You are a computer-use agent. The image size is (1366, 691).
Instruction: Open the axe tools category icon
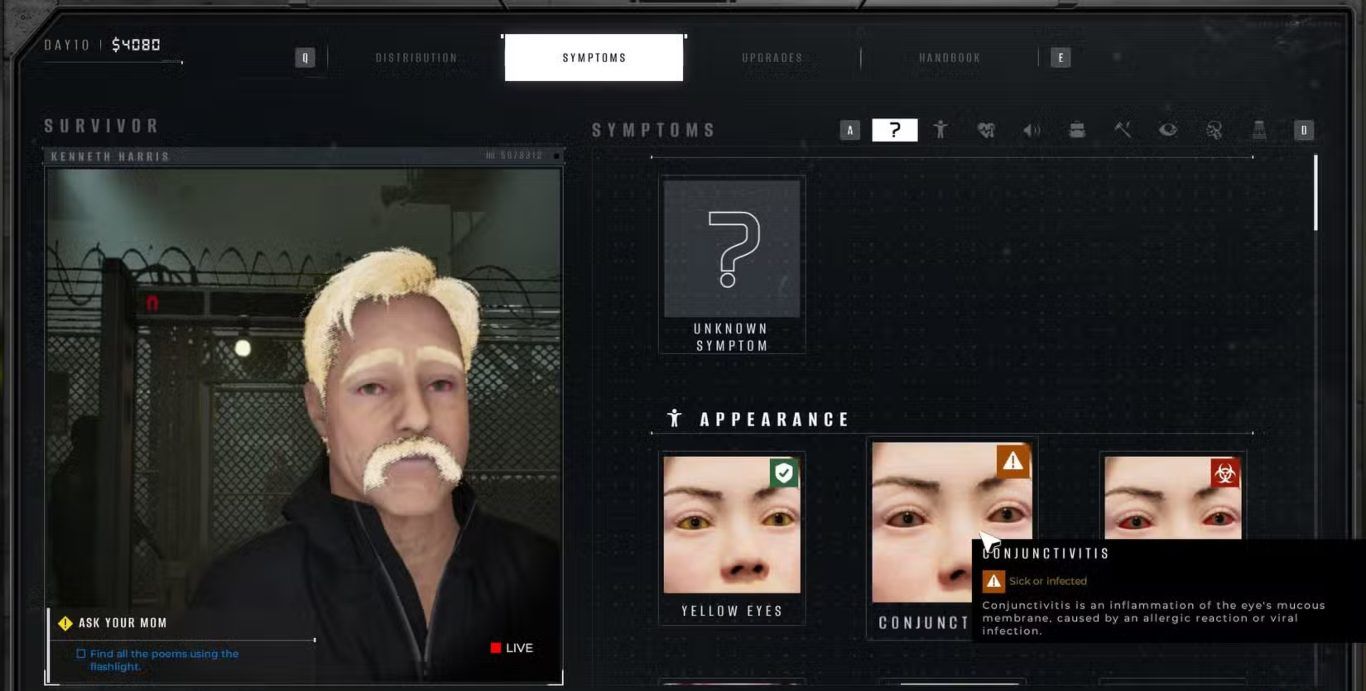pos(1123,130)
